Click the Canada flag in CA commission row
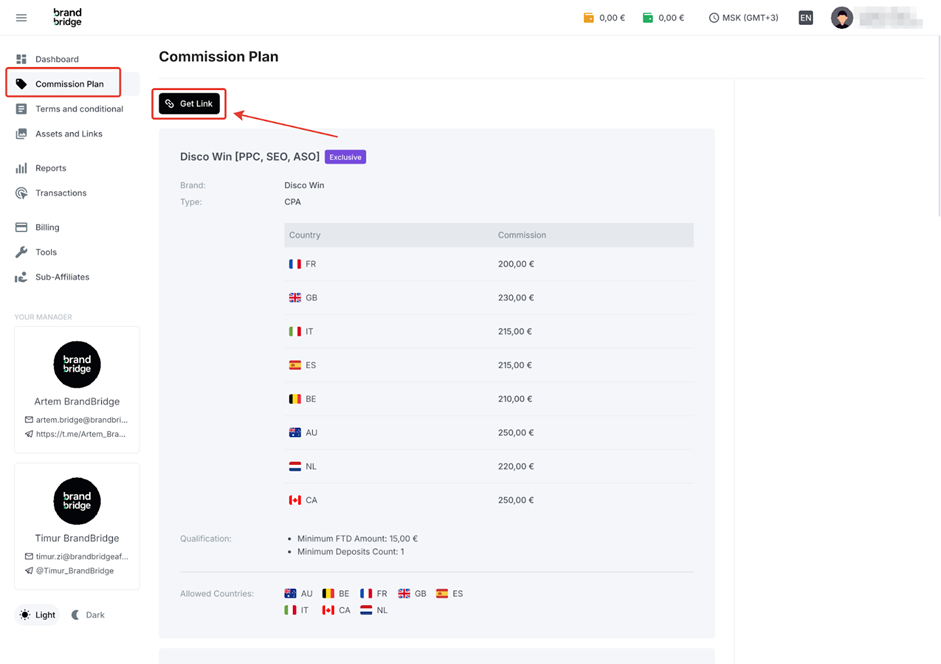The height and width of the screenshot is (664, 941). click(x=295, y=500)
